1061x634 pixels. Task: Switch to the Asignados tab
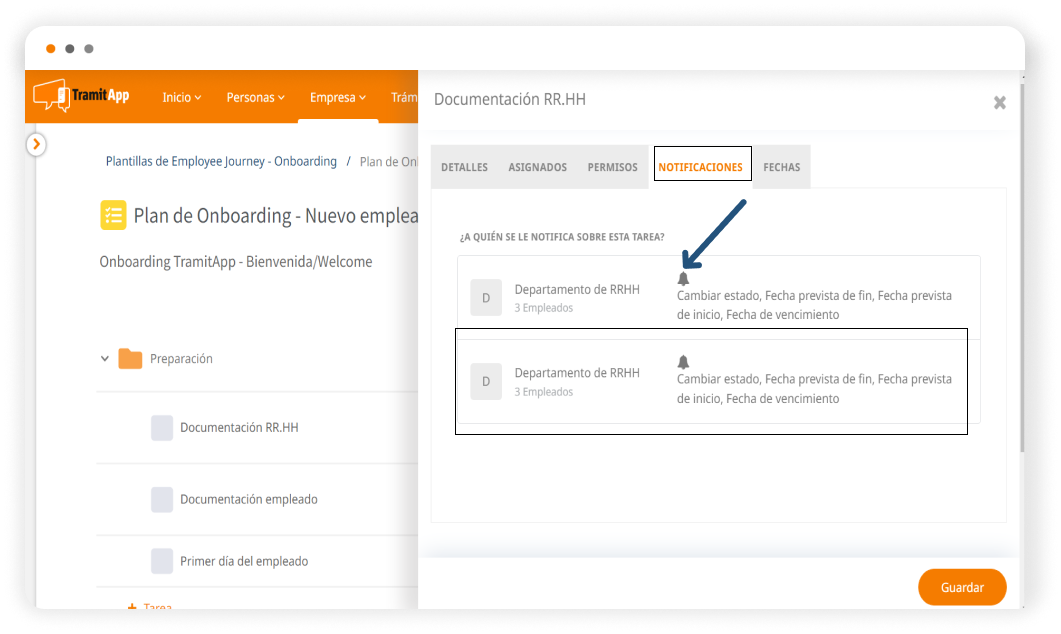pos(537,168)
